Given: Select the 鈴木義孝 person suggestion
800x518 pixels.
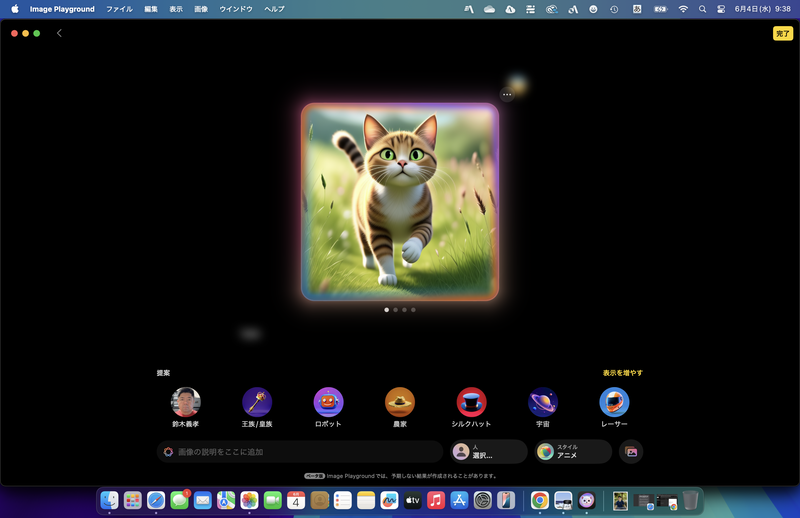Looking at the screenshot, I should point(186,402).
